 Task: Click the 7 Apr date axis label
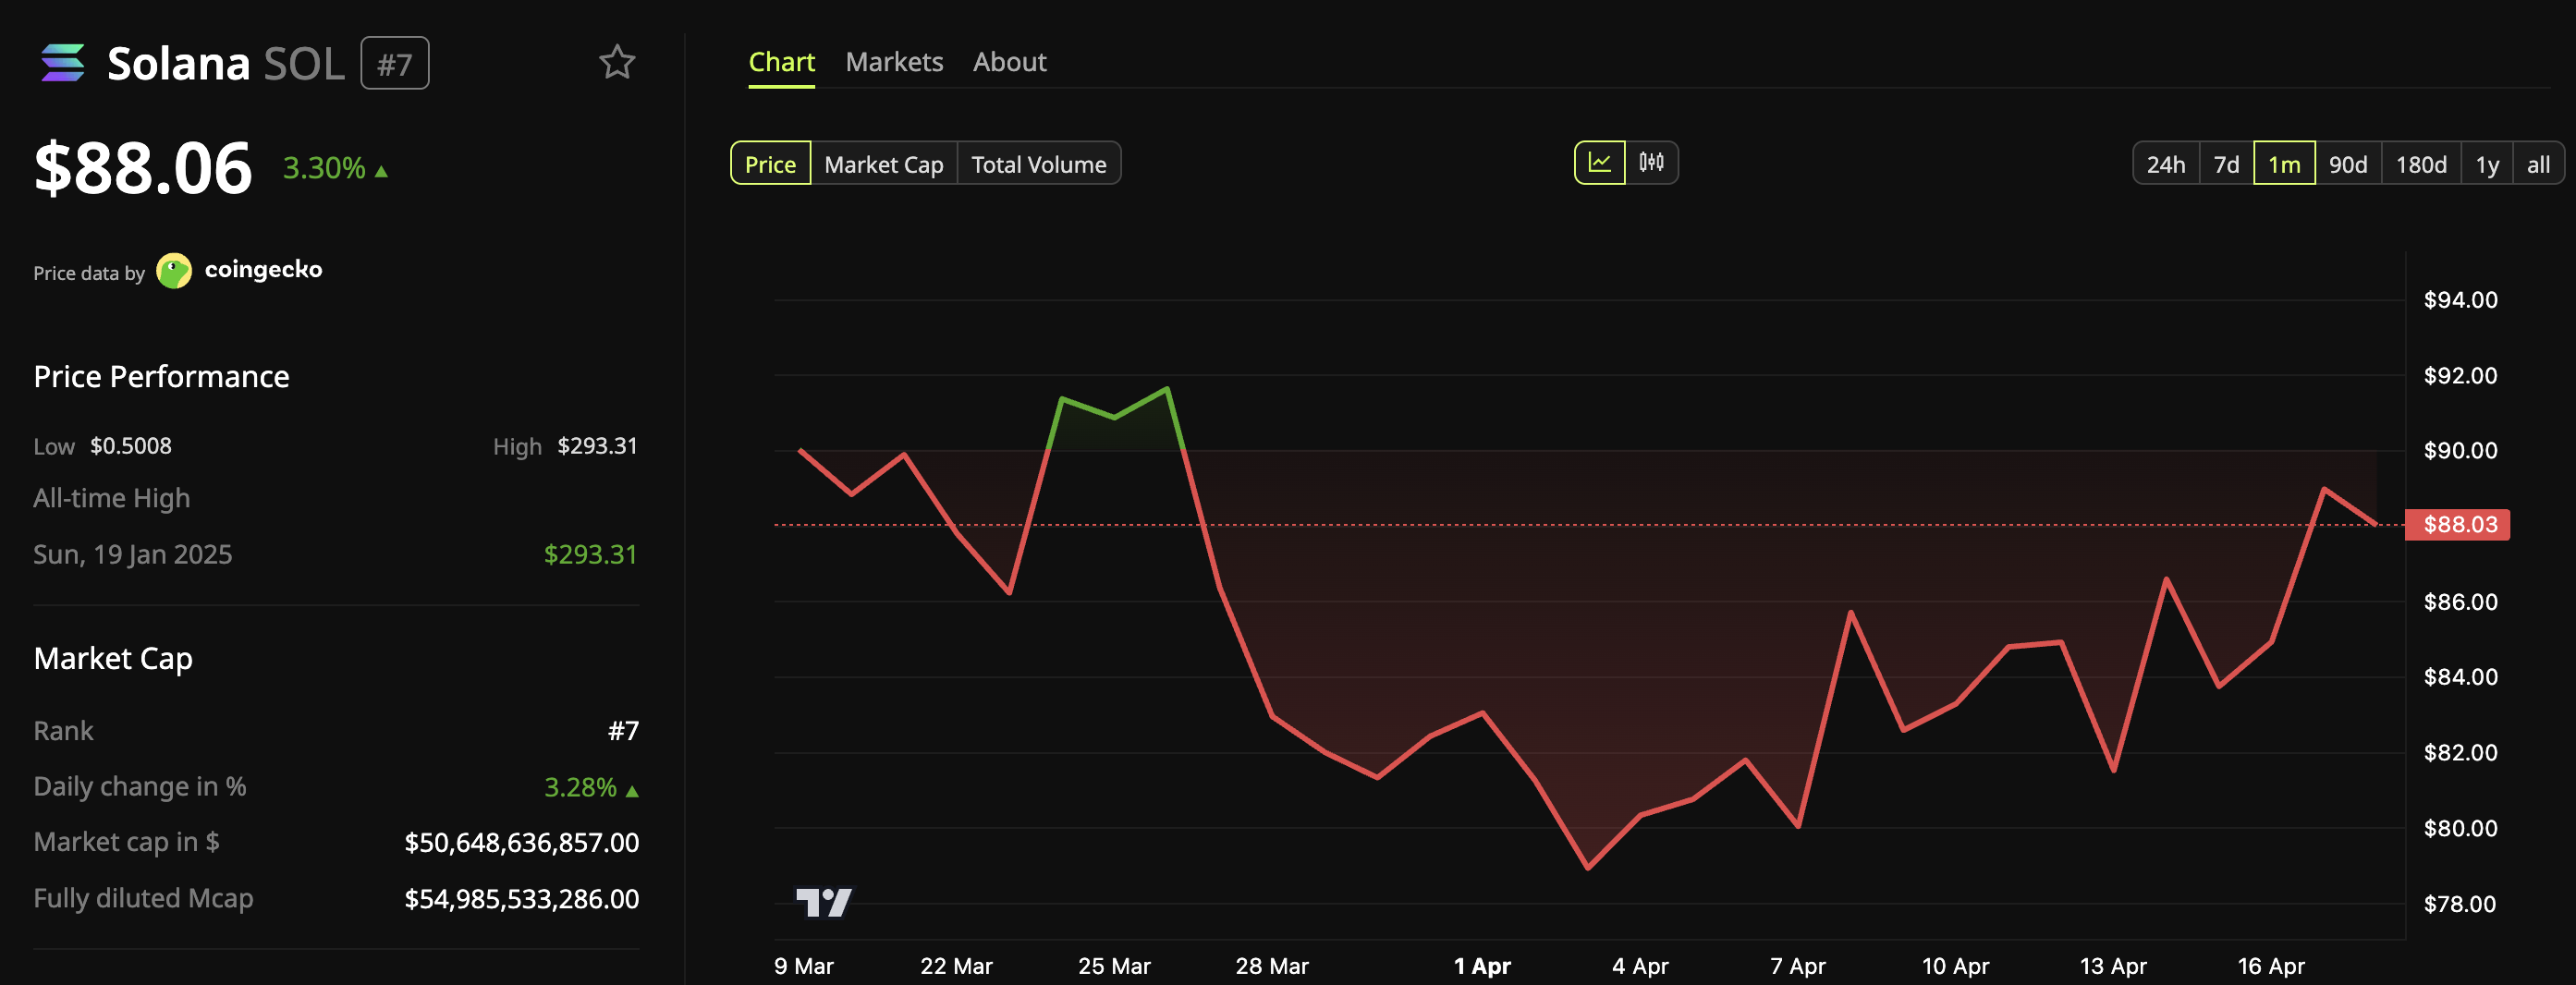[x=1798, y=966]
